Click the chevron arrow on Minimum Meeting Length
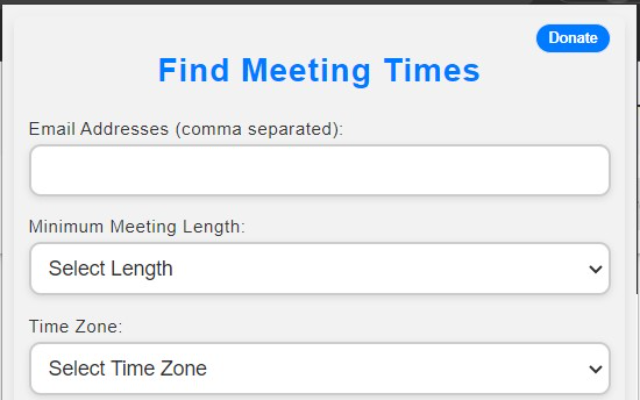This screenshot has width=640, height=400. point(595,269)
